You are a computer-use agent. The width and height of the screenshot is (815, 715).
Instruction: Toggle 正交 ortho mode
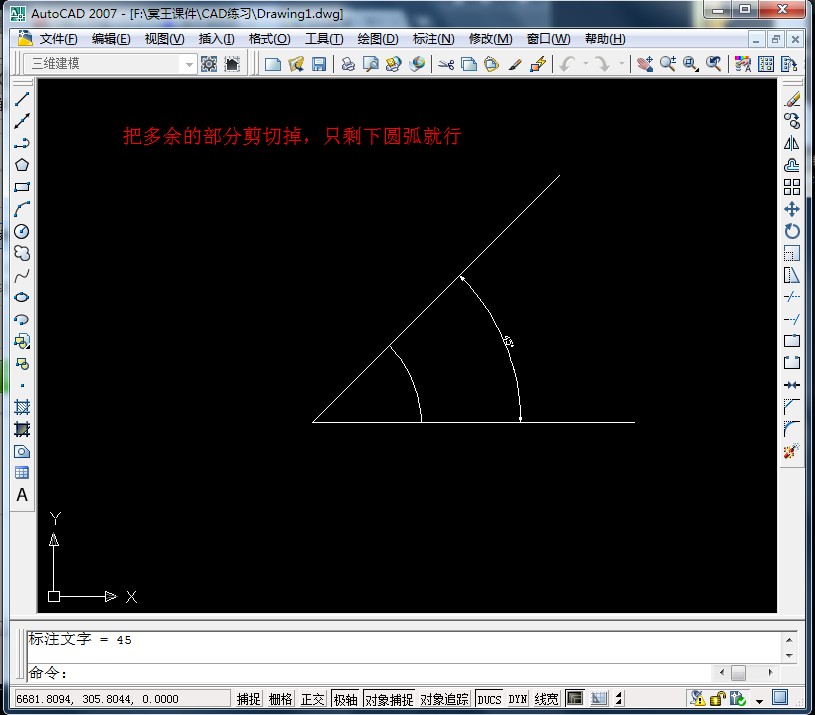tap(312, 699)
